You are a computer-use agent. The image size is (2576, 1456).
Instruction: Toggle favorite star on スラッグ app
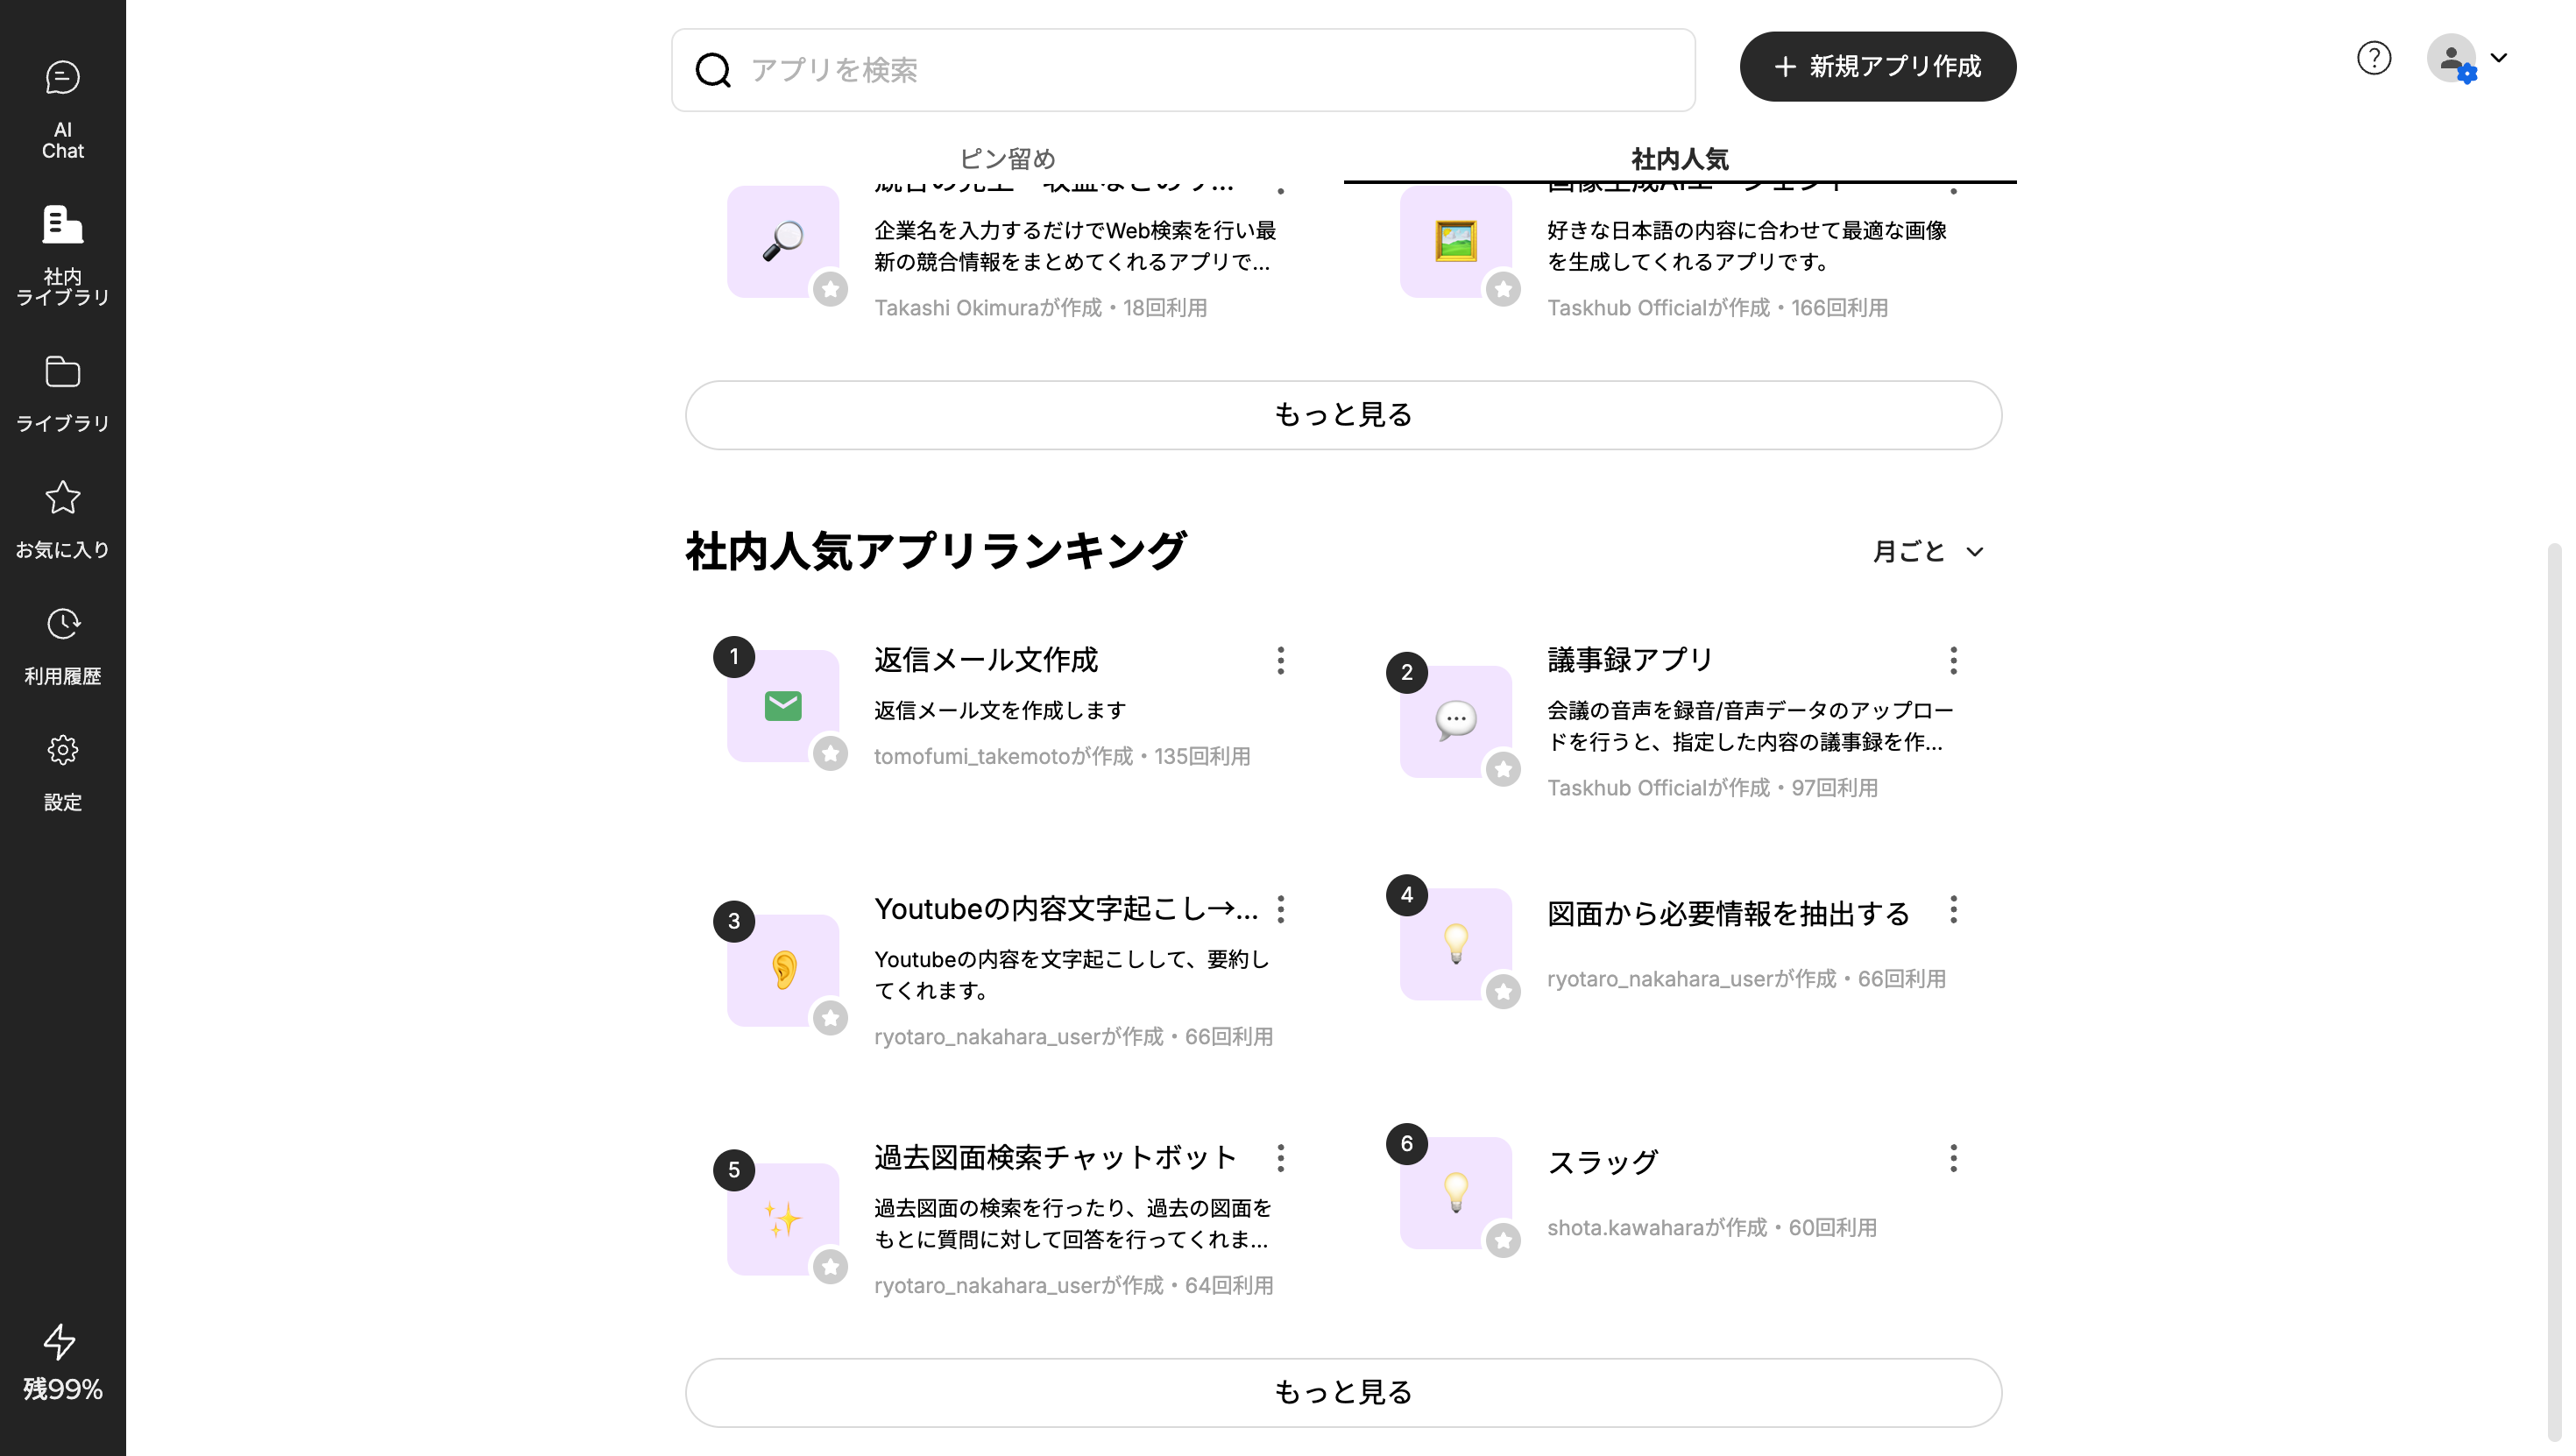pyautogui.click(x=1503, y=1241)
